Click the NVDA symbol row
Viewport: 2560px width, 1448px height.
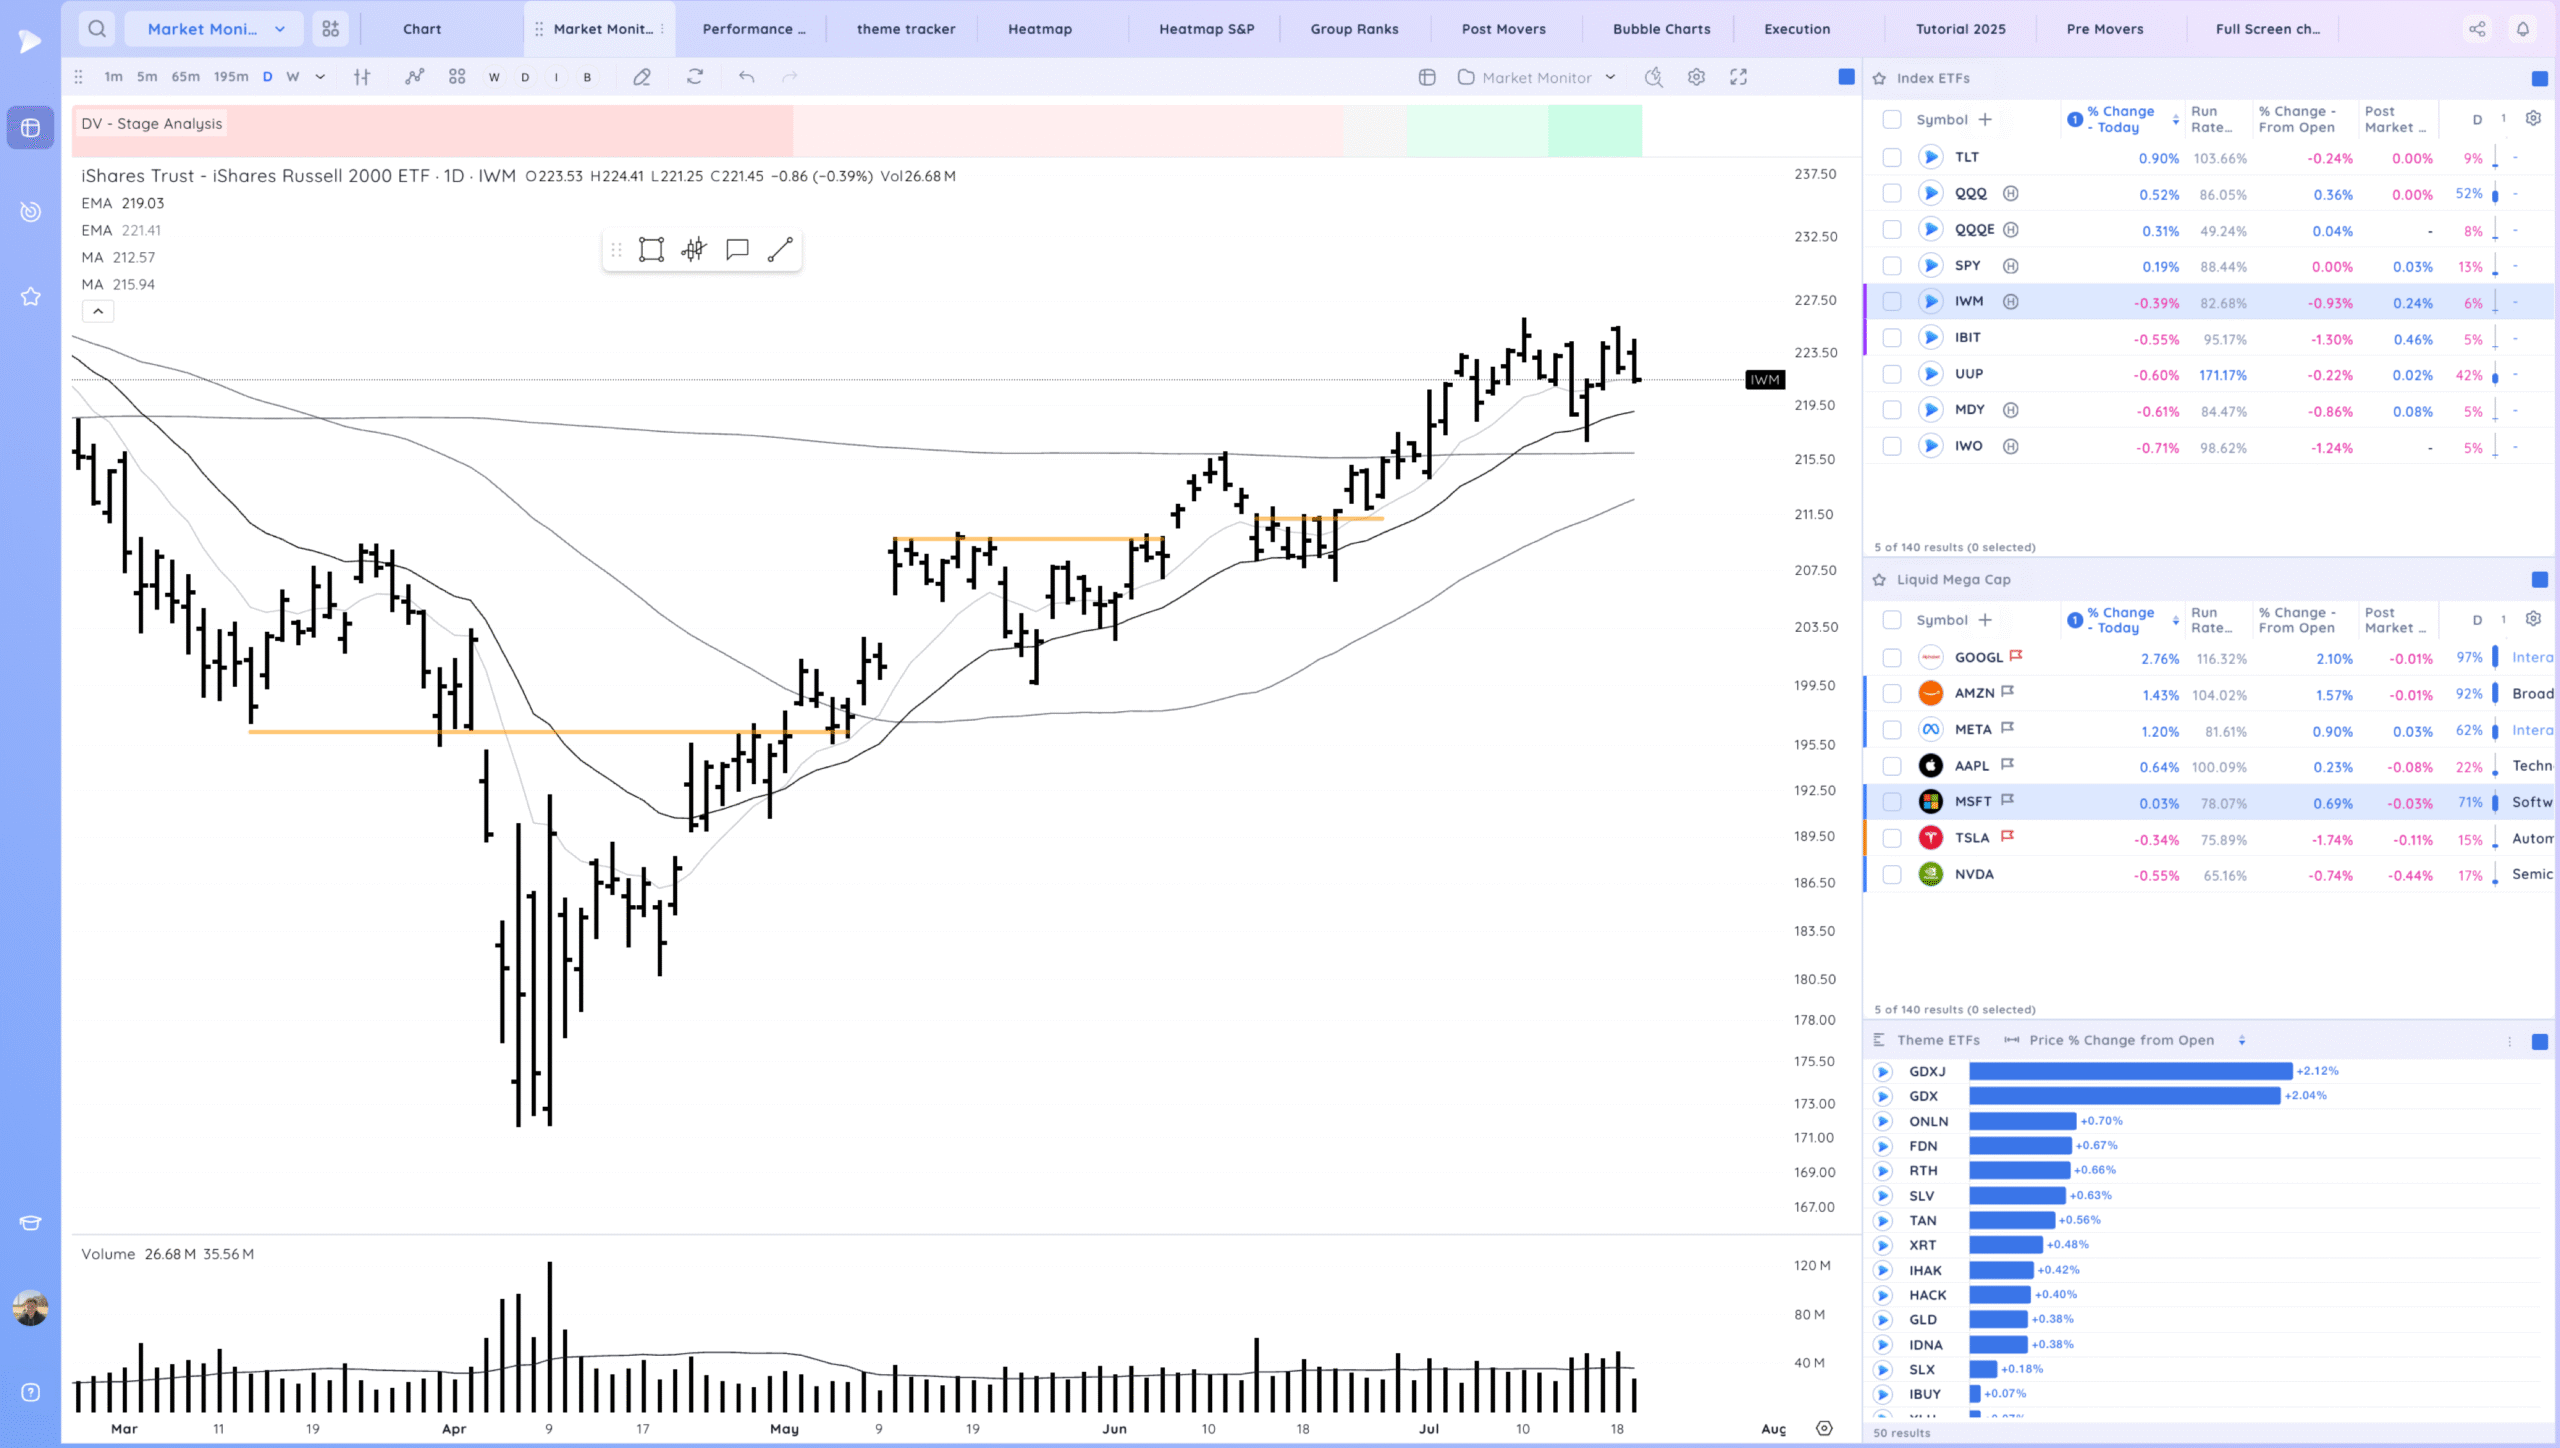(x=1974, y=874)
